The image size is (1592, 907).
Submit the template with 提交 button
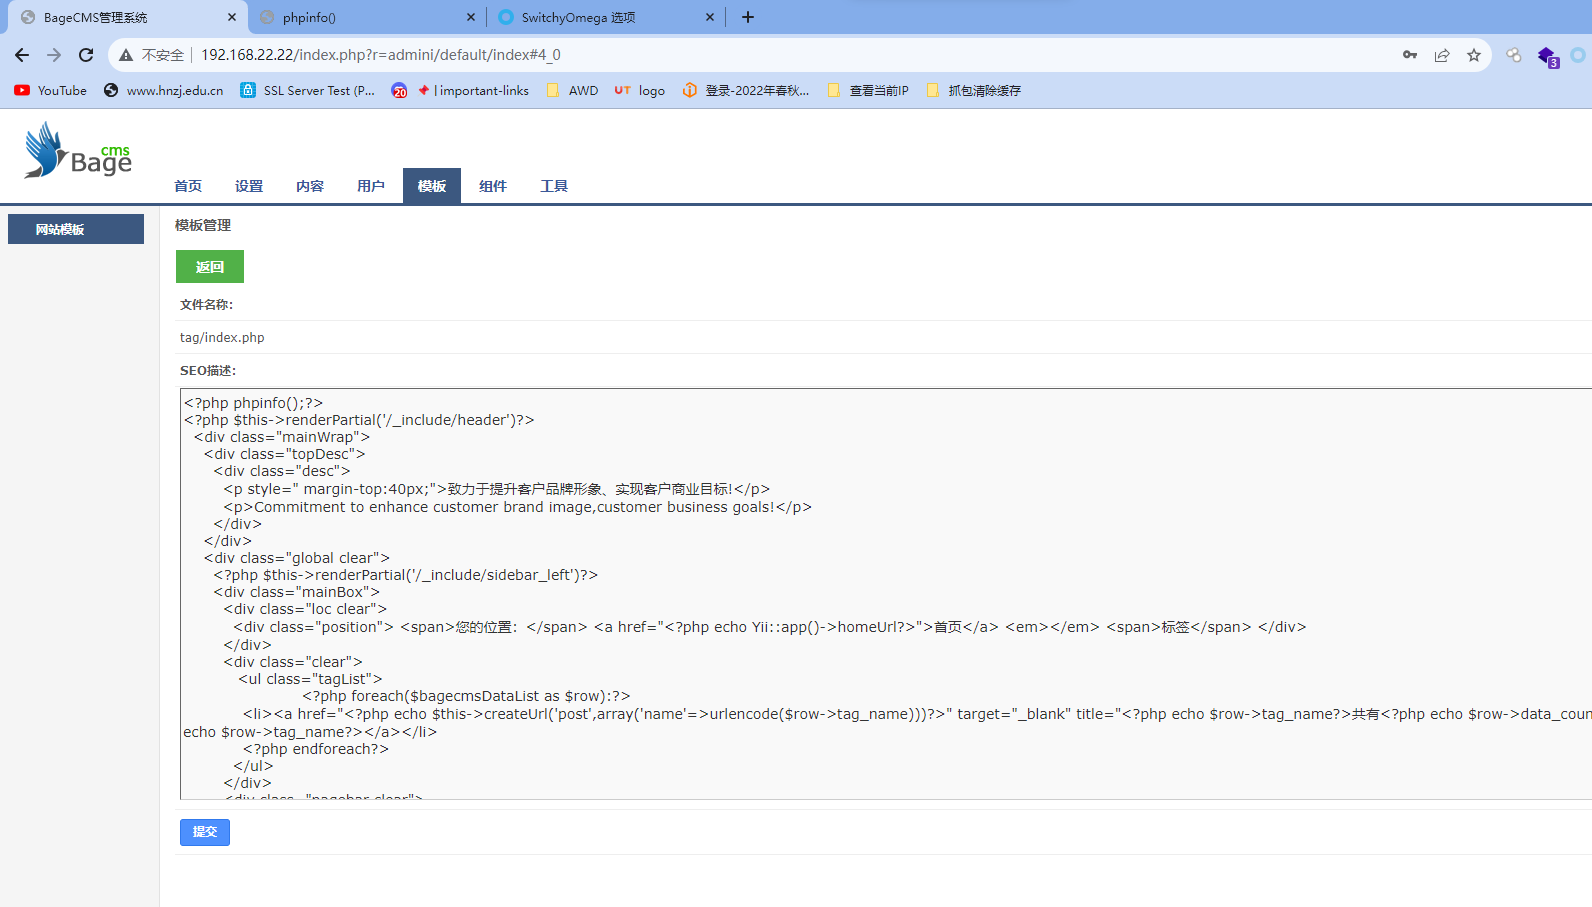click(x=205, y=832)
